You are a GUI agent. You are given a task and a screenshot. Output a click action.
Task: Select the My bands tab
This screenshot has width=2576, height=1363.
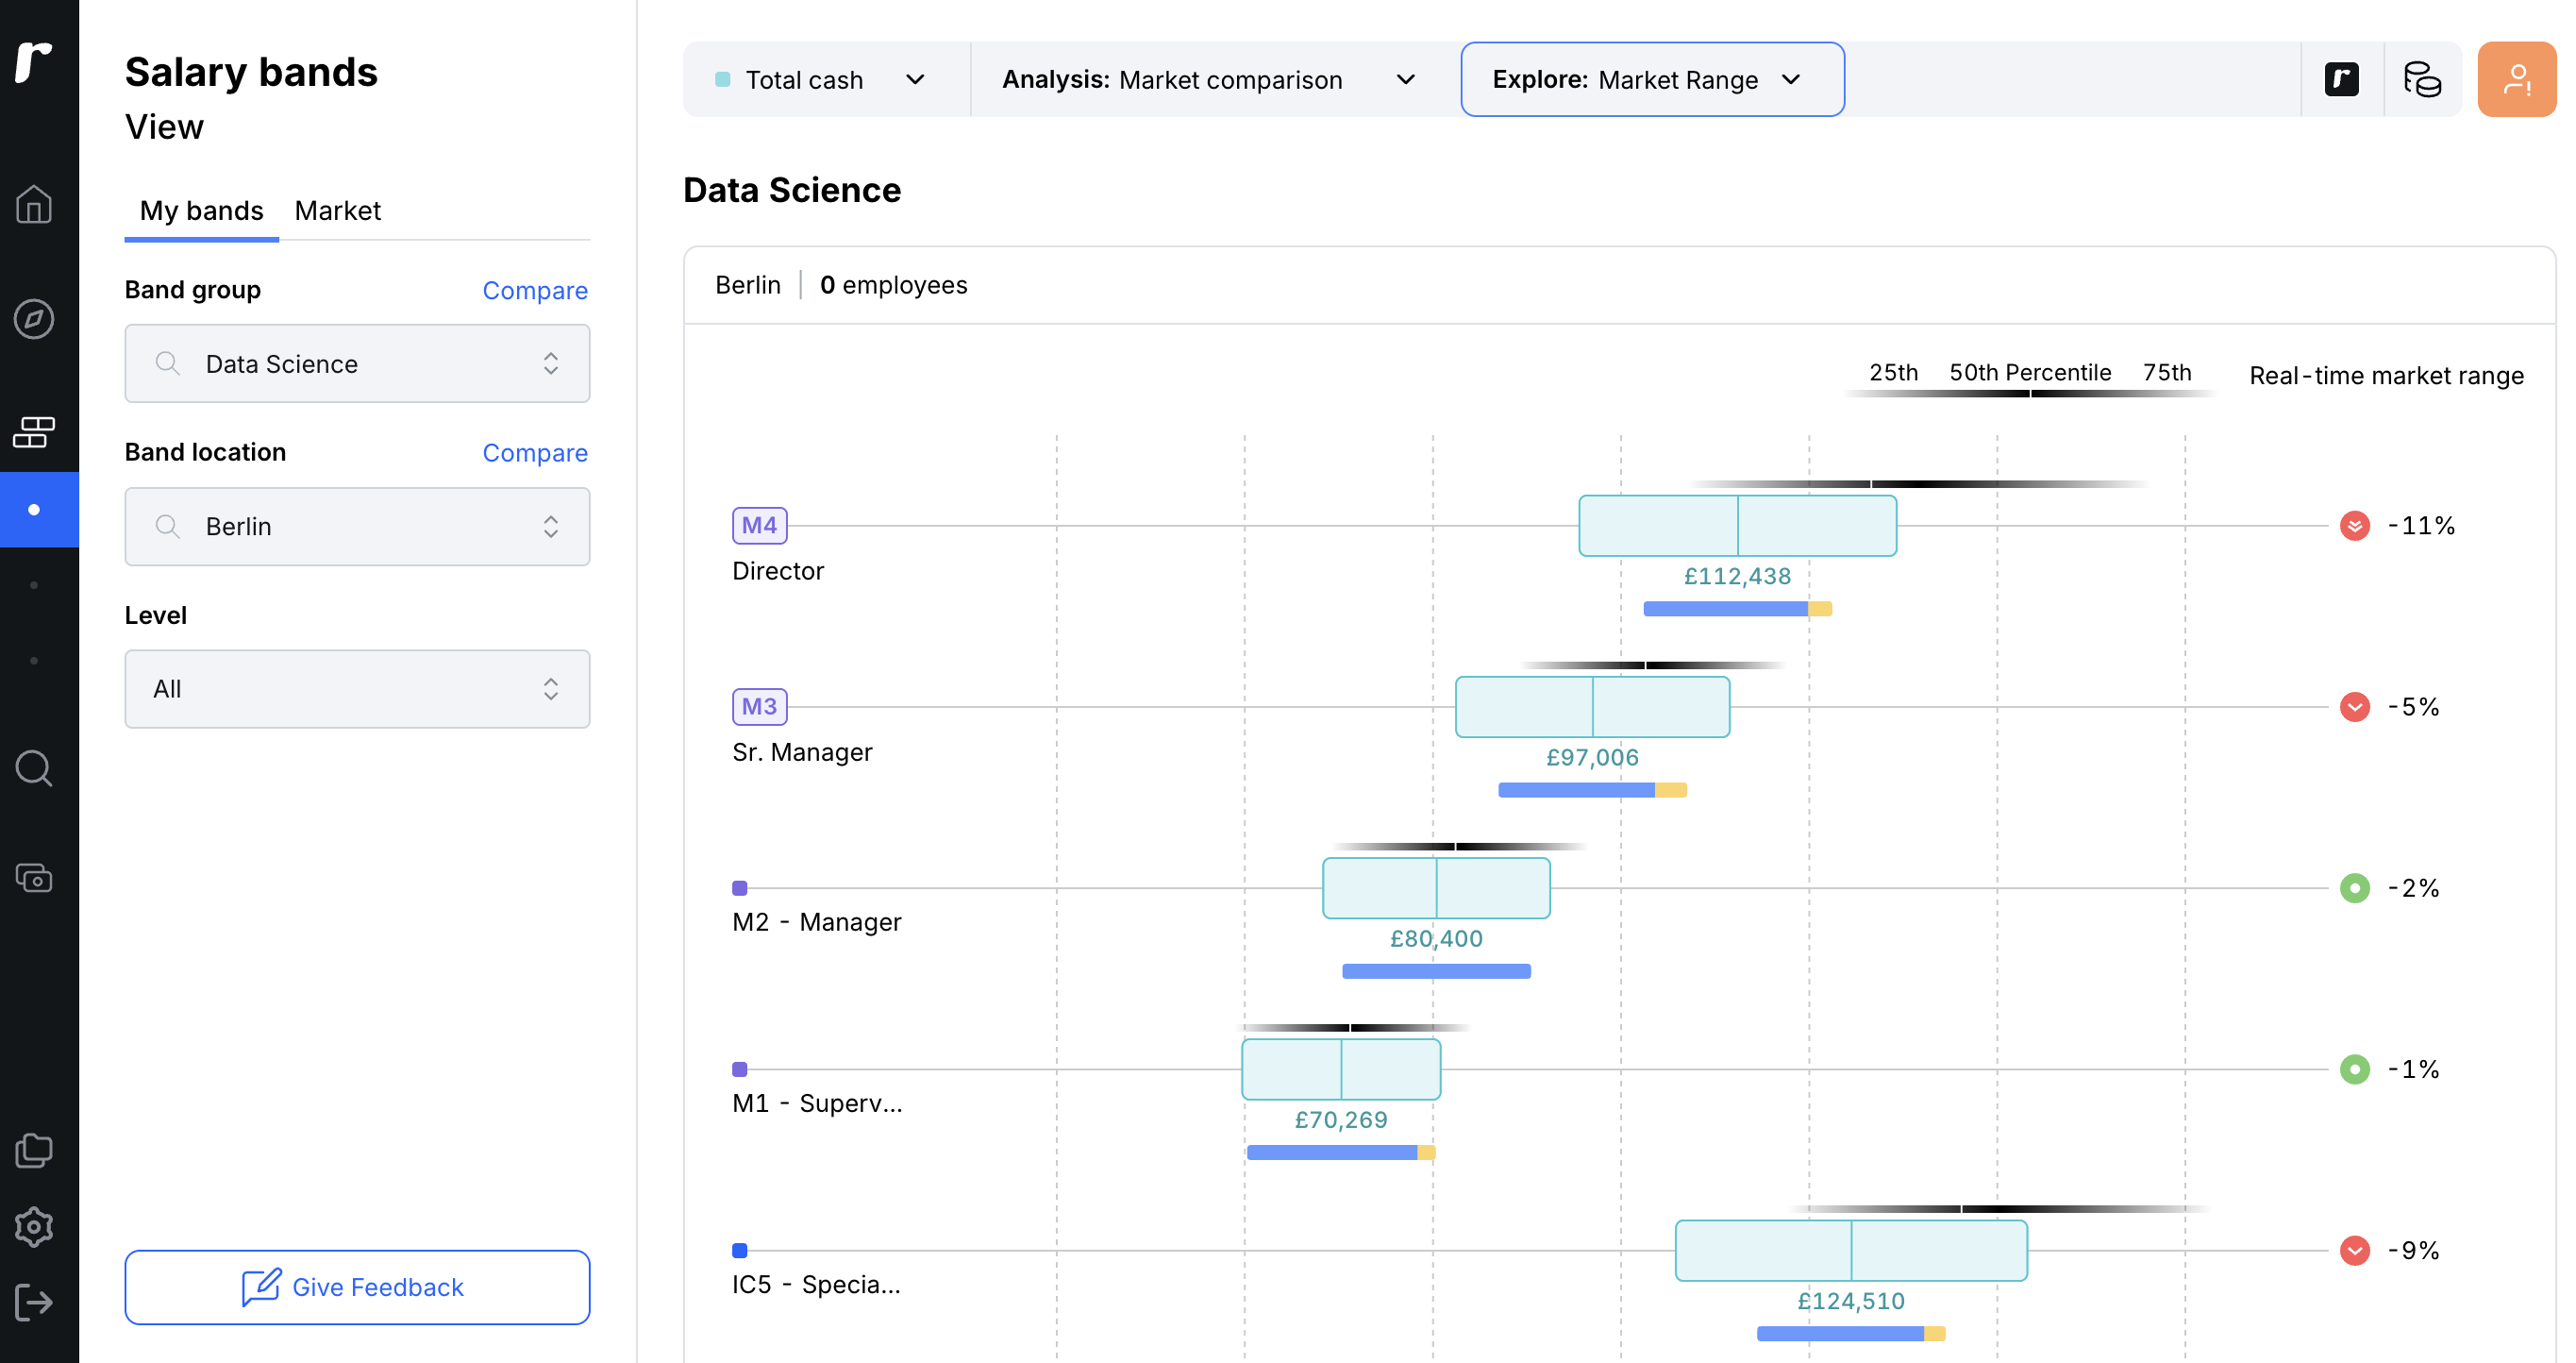tap(201, 210)
